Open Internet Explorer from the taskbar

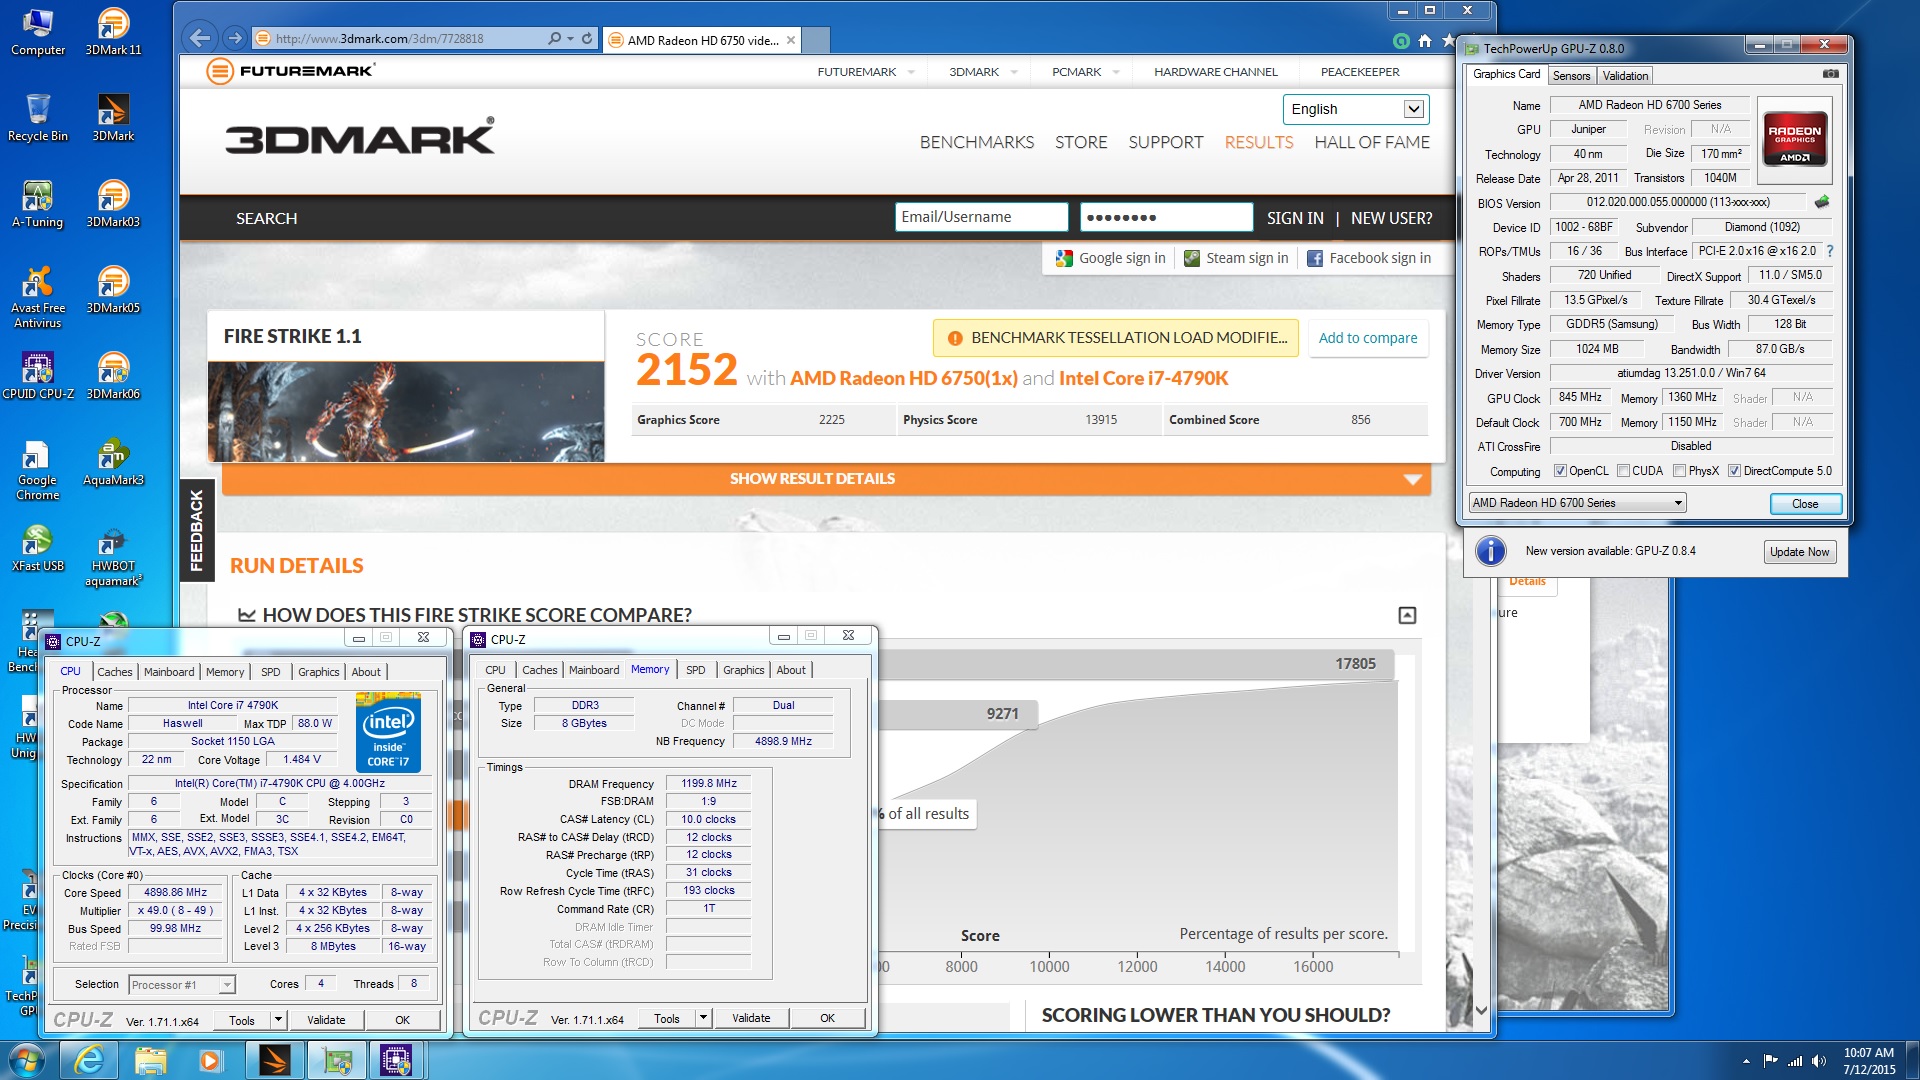pos(89,1060)
